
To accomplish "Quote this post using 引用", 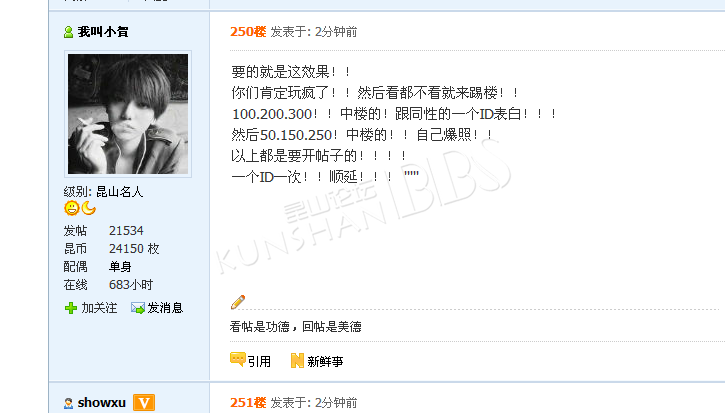I will [259, 361].
